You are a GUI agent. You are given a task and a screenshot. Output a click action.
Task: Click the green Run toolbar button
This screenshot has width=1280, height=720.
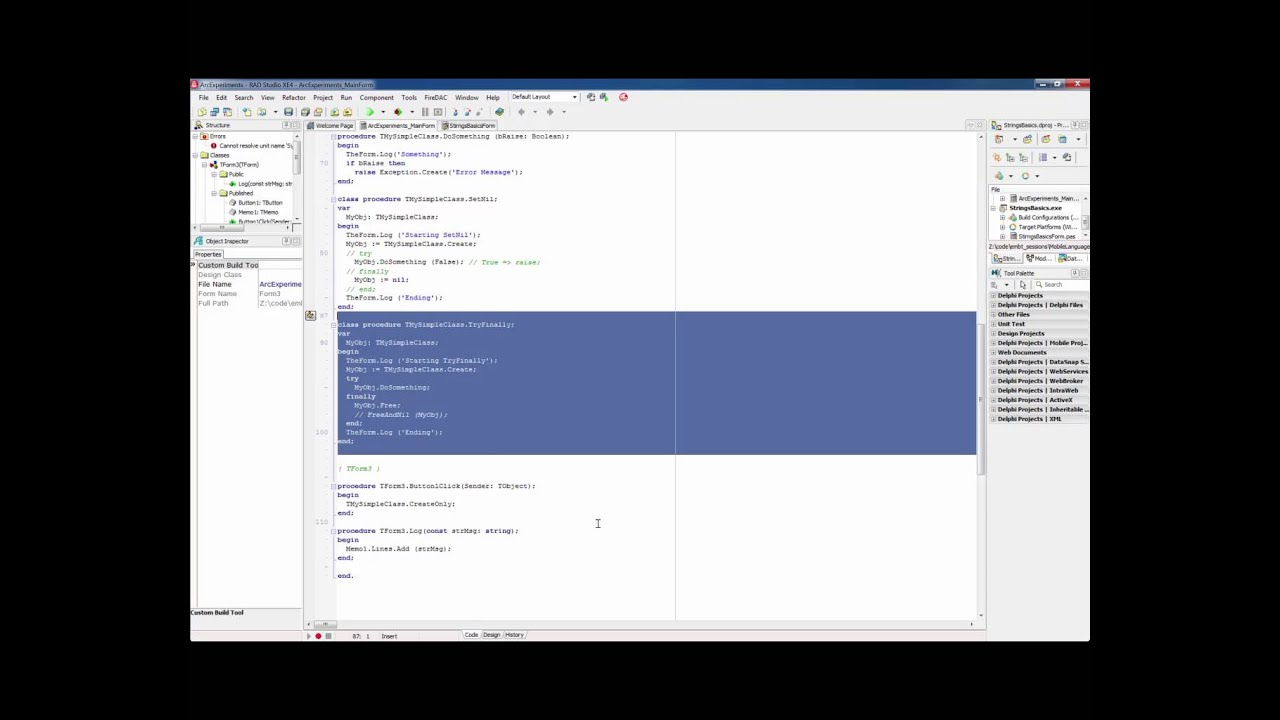pos(369,112)
